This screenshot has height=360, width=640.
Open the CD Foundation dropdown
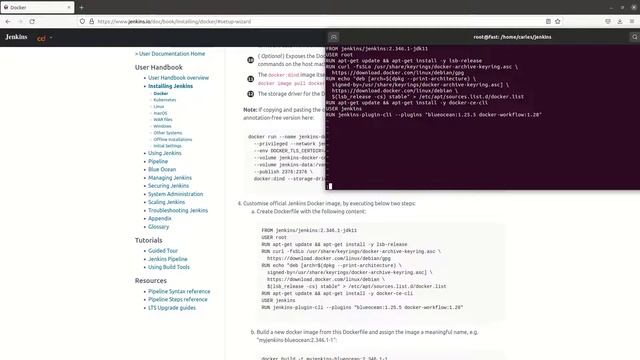click(x=44, y=38)
